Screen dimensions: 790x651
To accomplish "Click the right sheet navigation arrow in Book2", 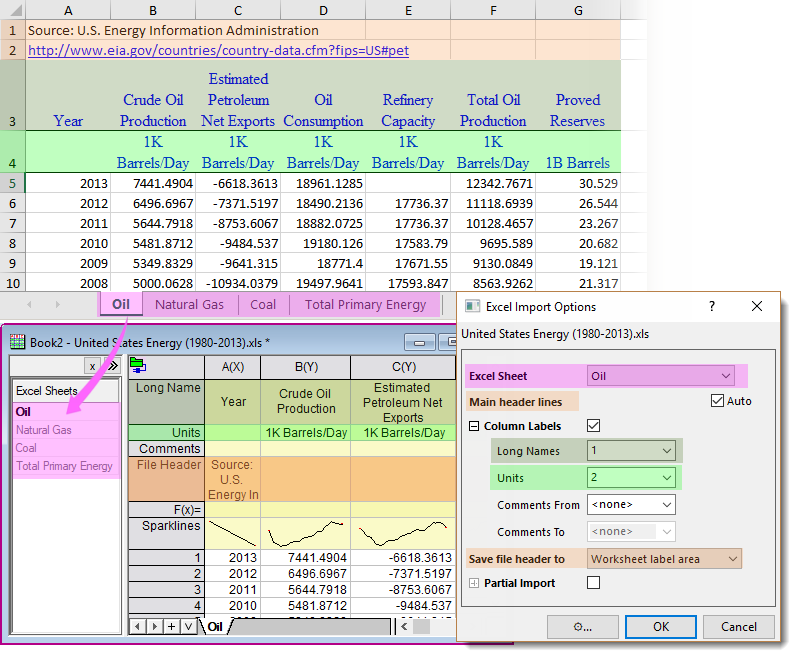I will click(155, 626).
